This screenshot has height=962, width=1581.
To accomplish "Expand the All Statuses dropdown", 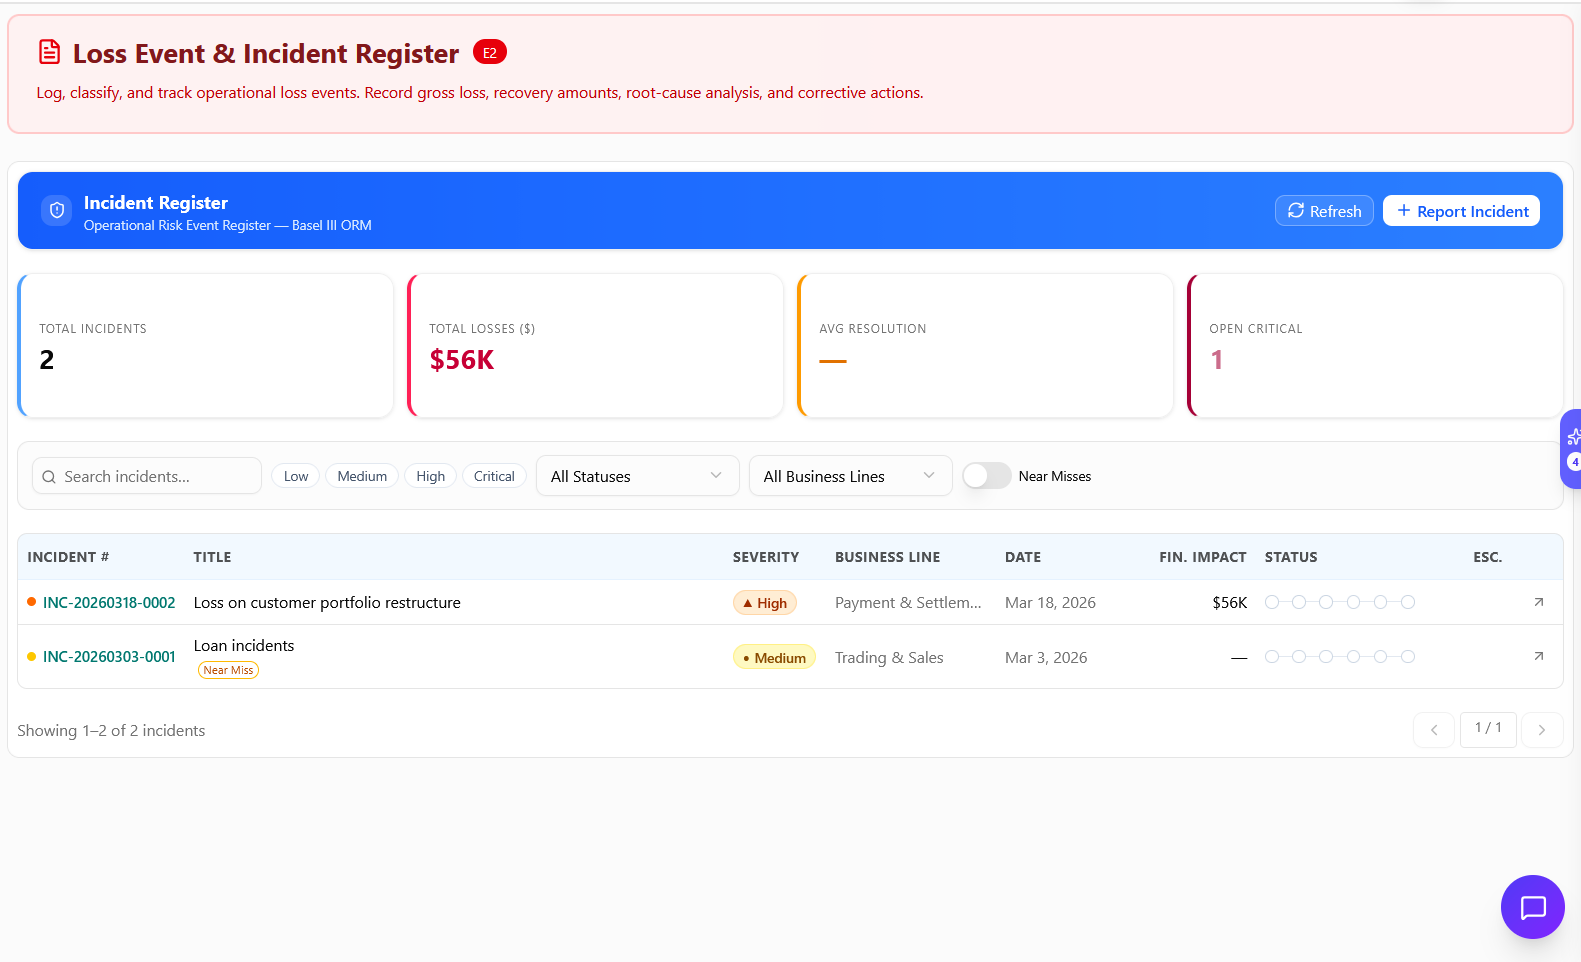I will [x=637, y=476].
